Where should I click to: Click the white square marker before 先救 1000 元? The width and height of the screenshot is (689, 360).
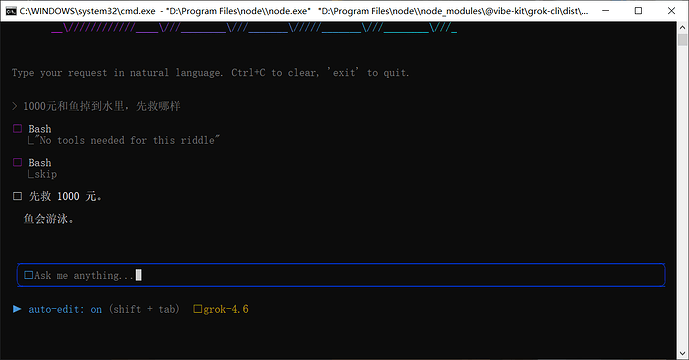pos(18,196)
